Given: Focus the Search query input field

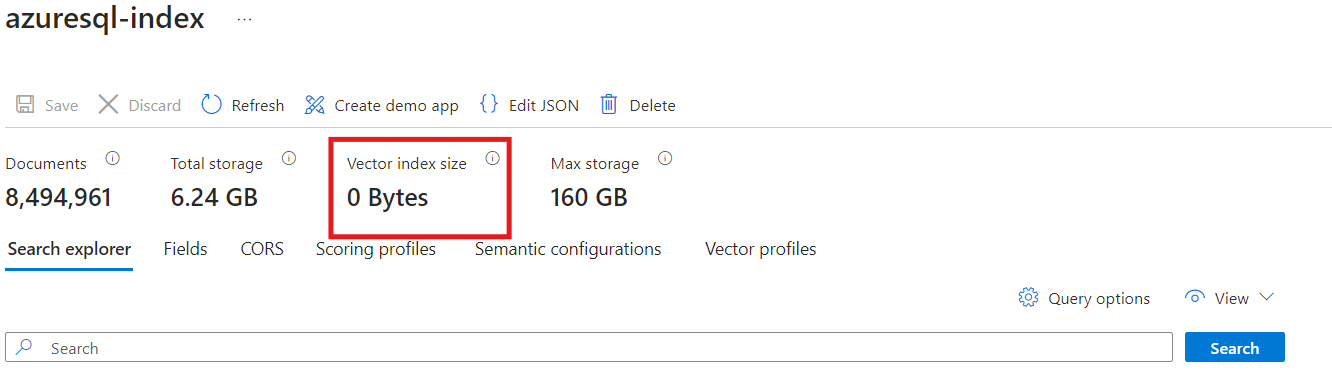Looking at the screenshot, I should point(589,348).
